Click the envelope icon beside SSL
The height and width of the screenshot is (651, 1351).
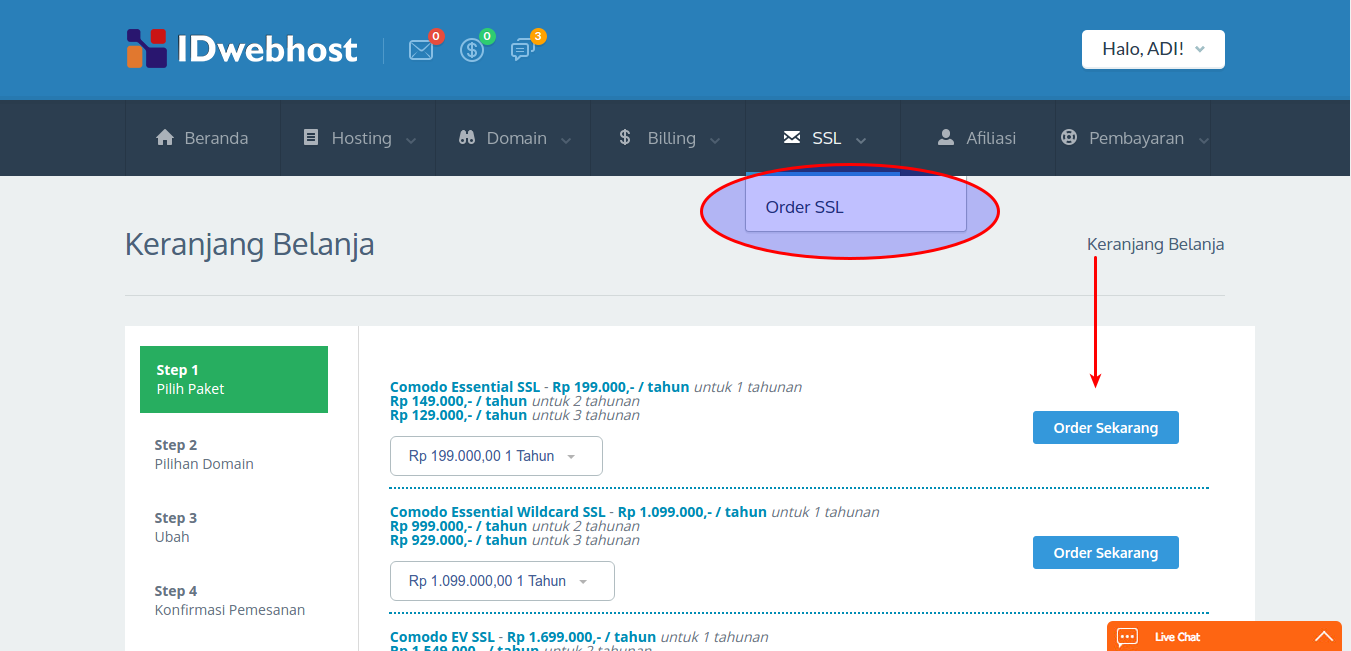[792, 138]
